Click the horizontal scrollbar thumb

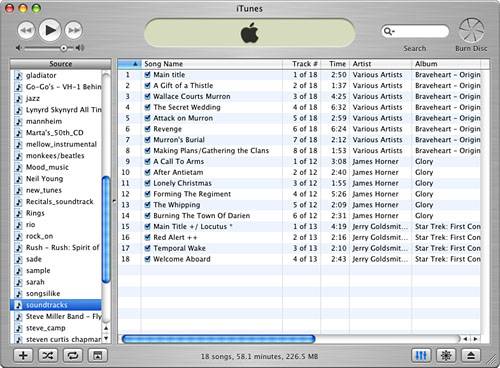pos(219,339)
